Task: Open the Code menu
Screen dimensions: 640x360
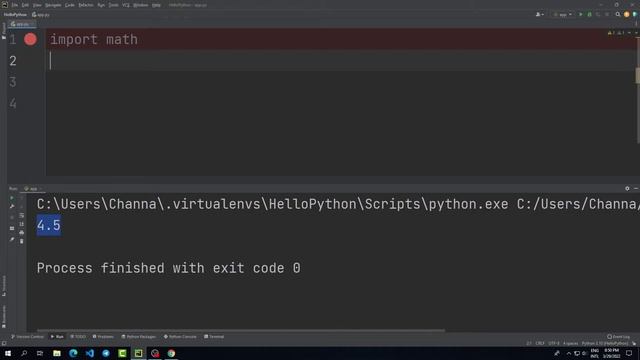Action: pos(70,5)
